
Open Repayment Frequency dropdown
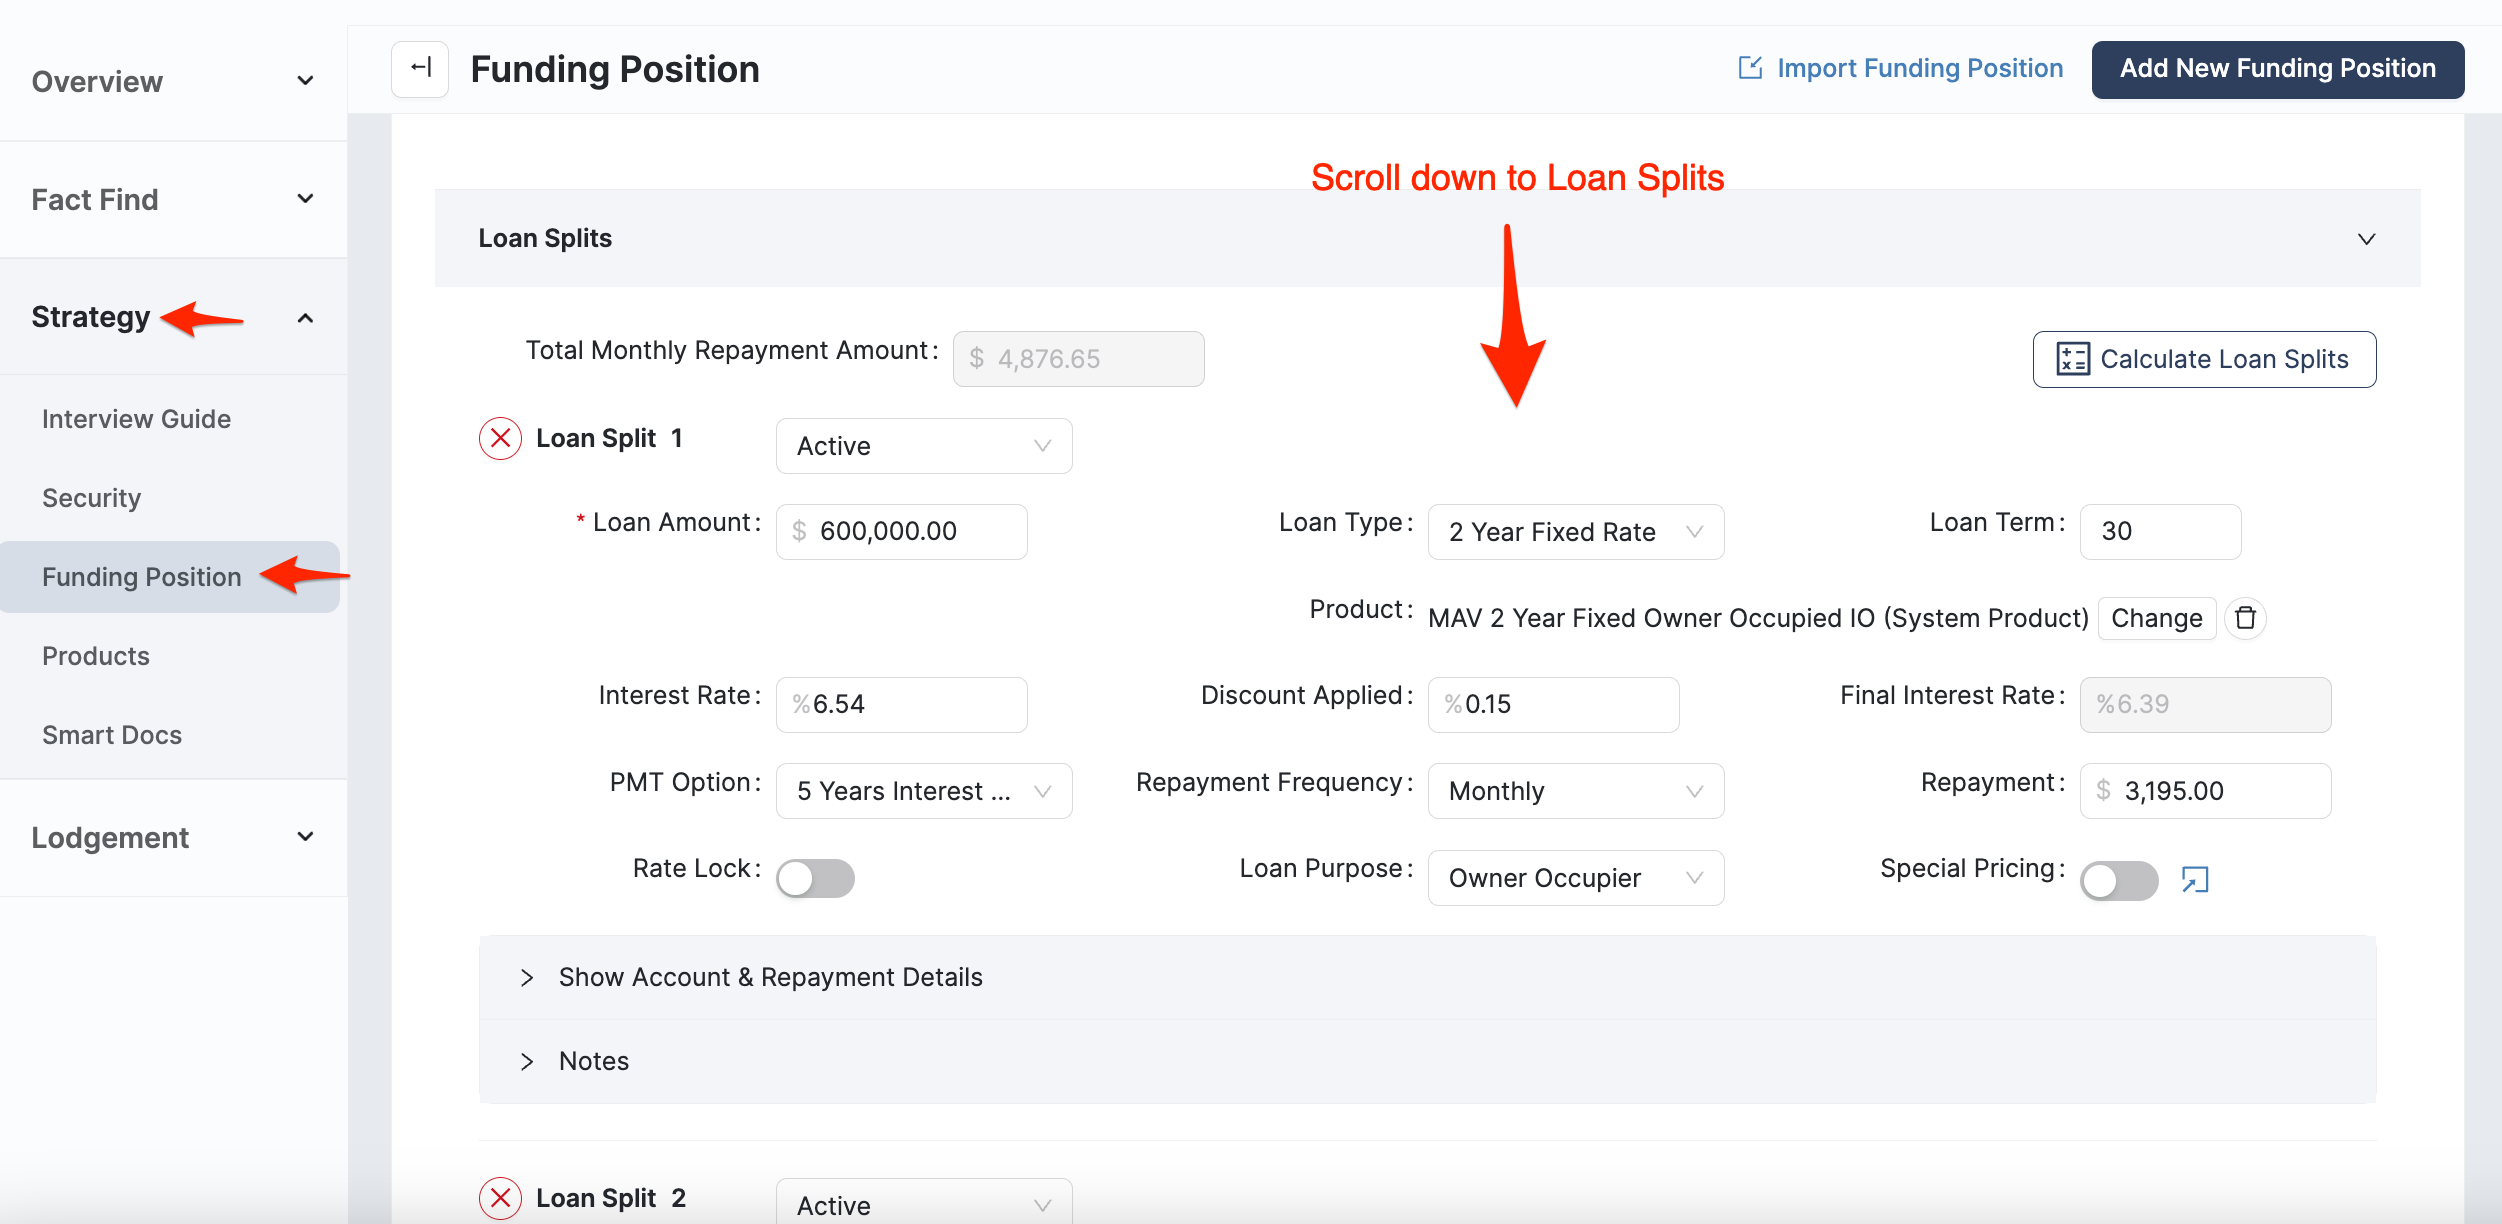coord(1575,791)
